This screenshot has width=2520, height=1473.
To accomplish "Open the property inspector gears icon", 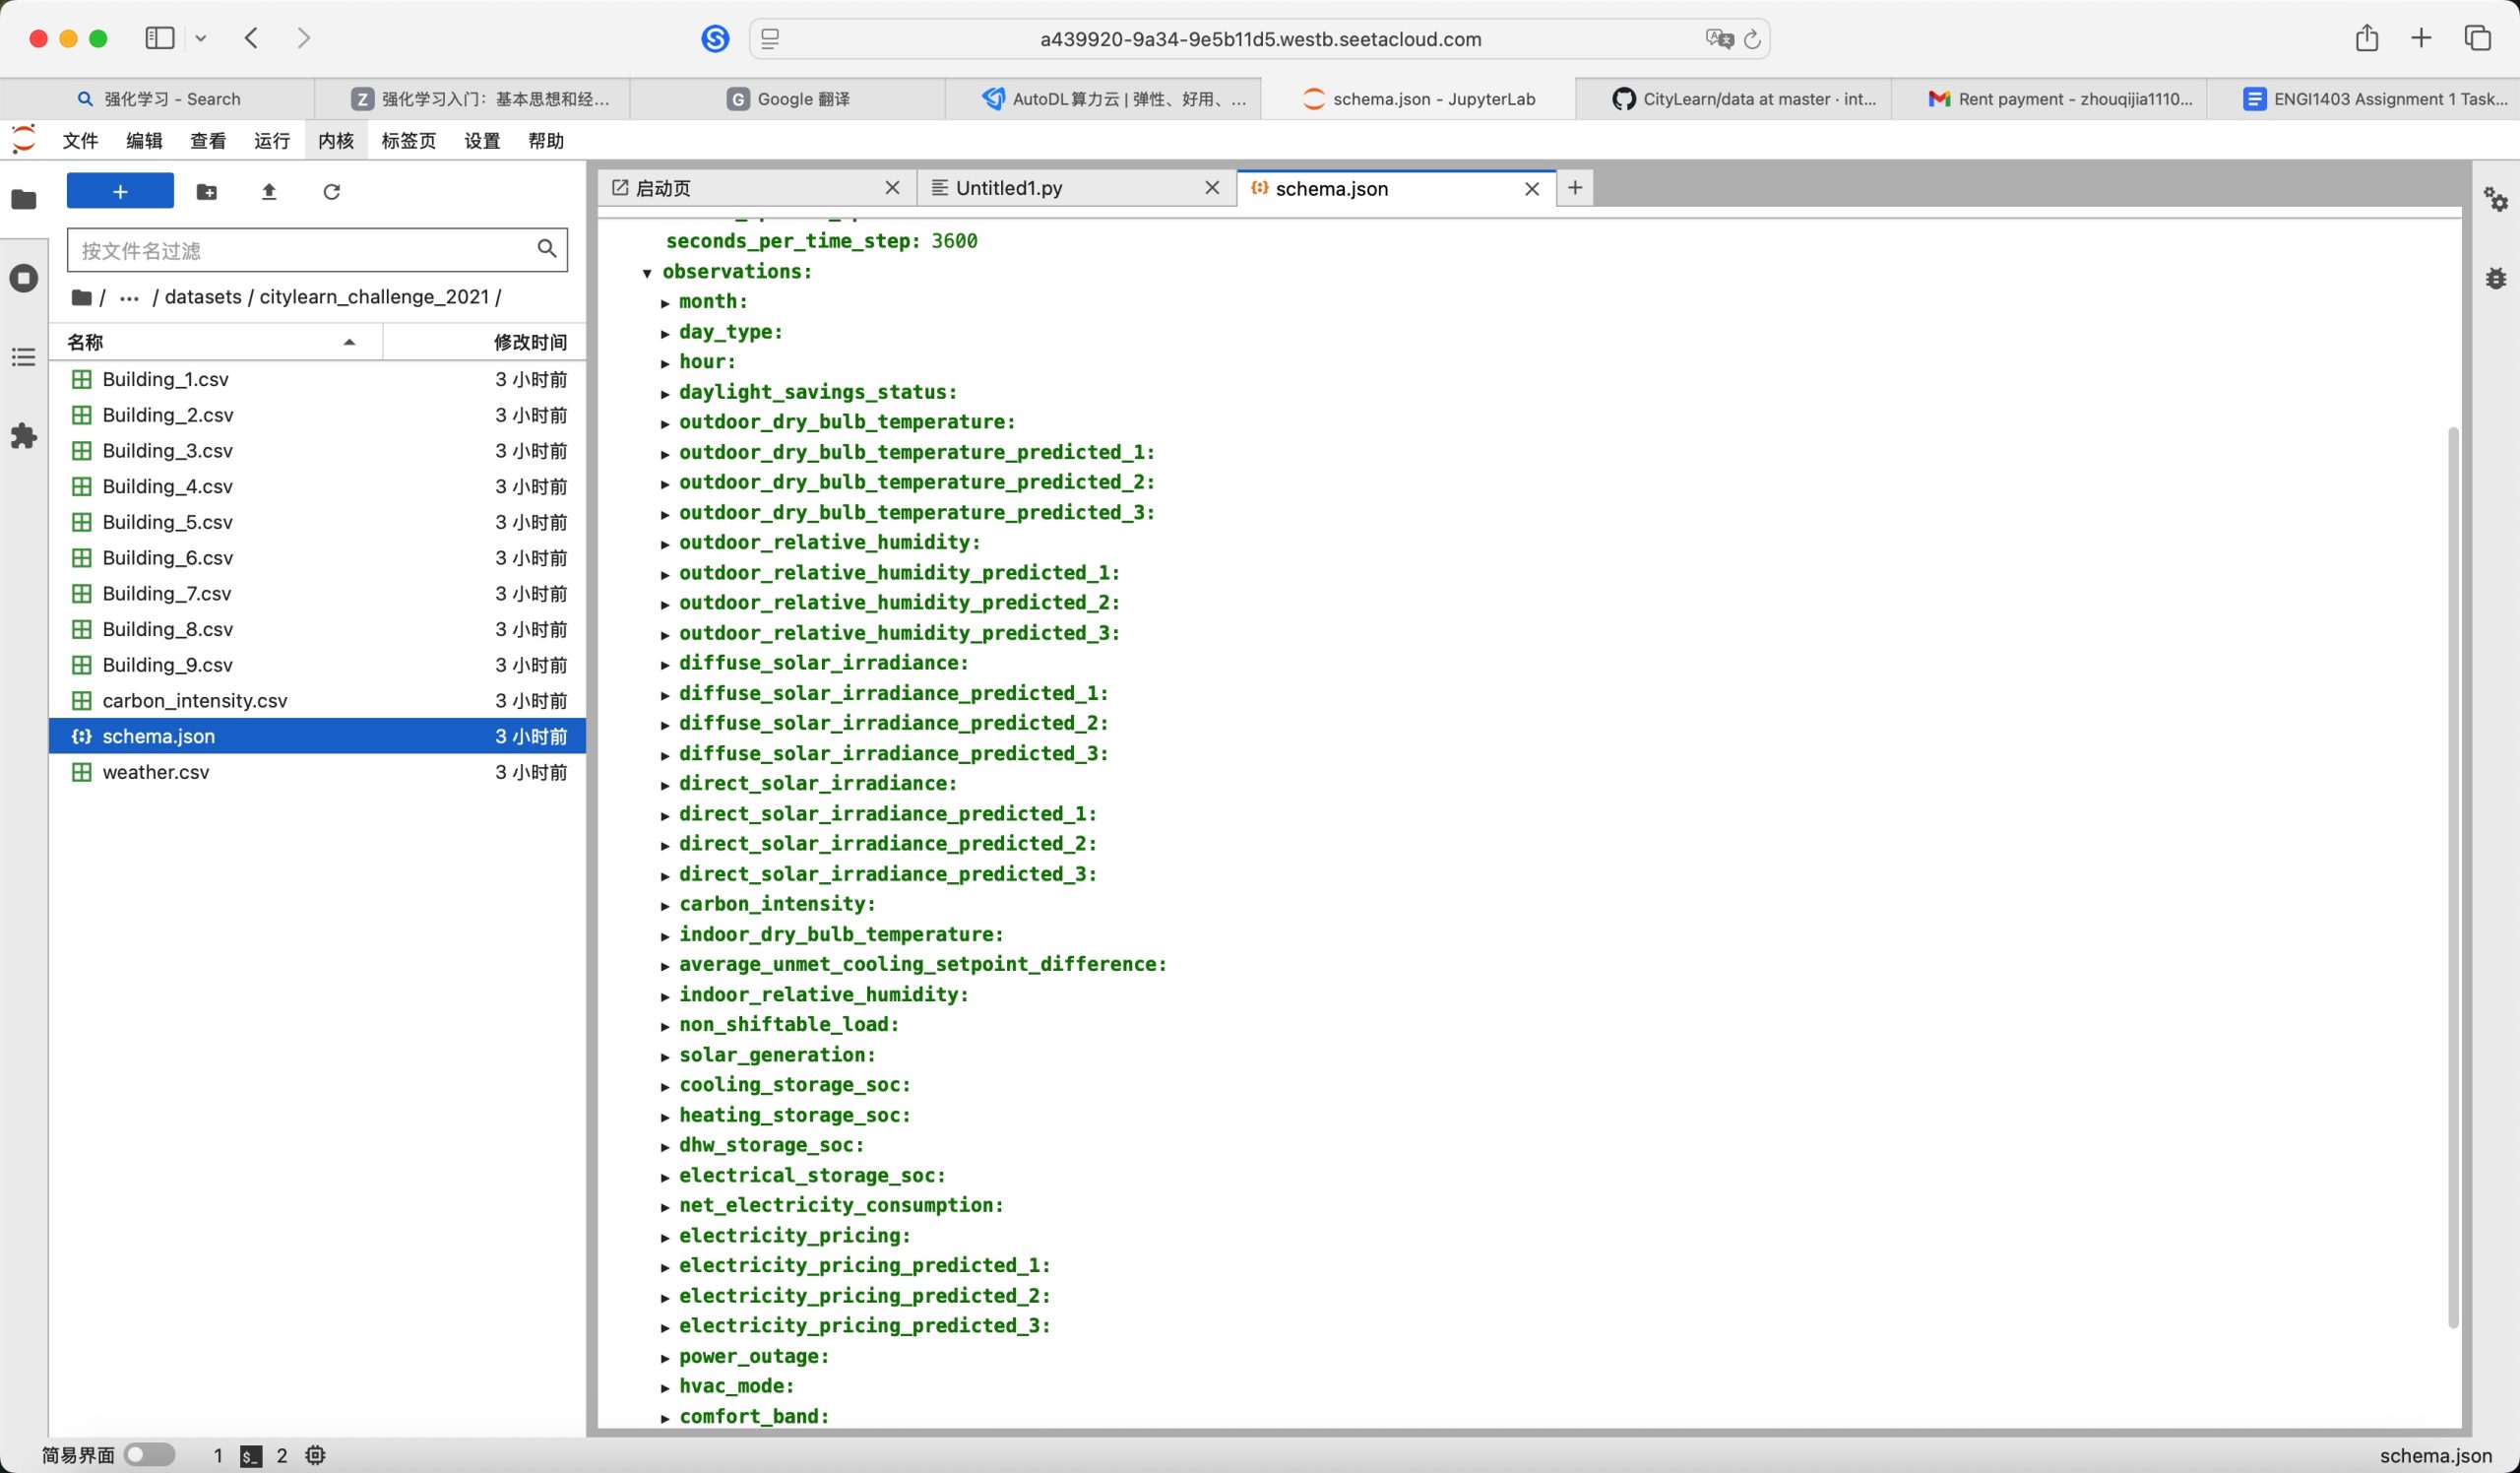I will click(2495, 199).
